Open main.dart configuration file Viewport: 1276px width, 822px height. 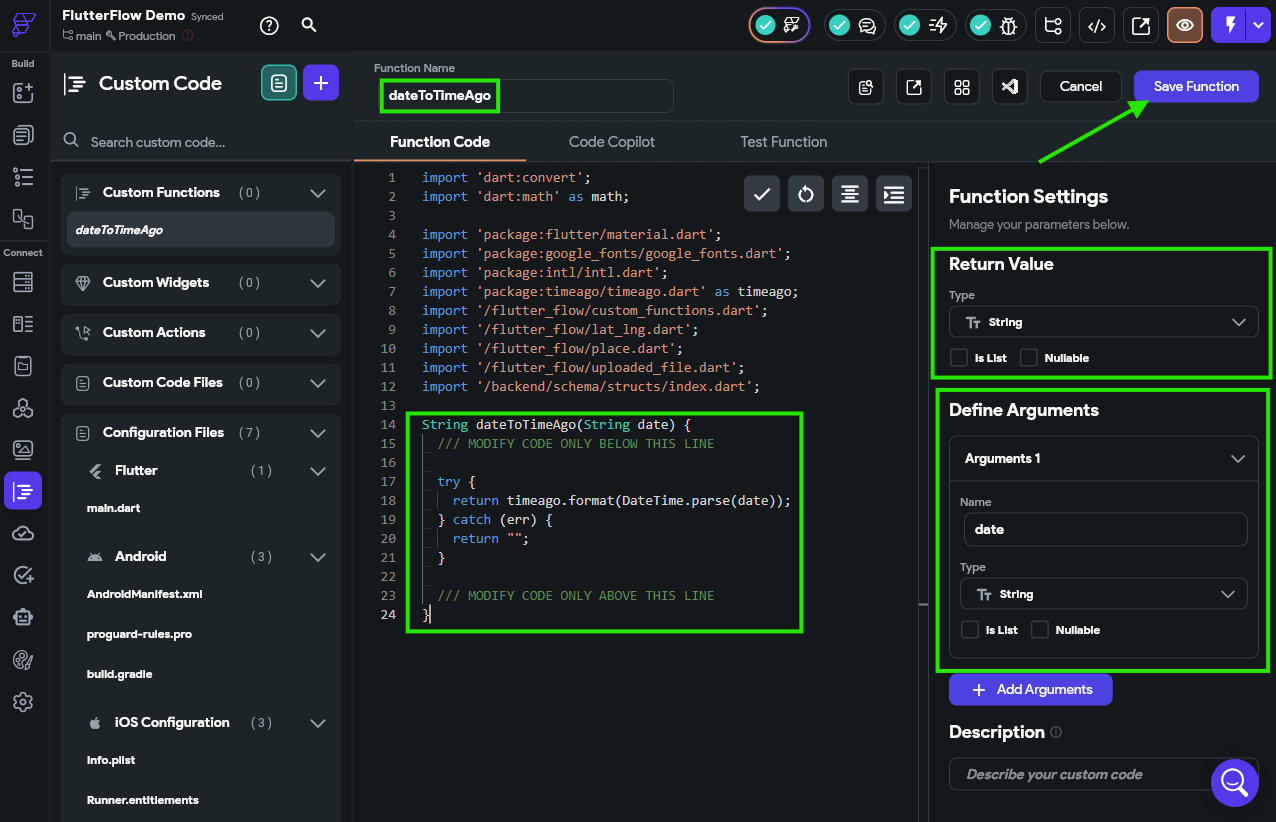(113, 508)
